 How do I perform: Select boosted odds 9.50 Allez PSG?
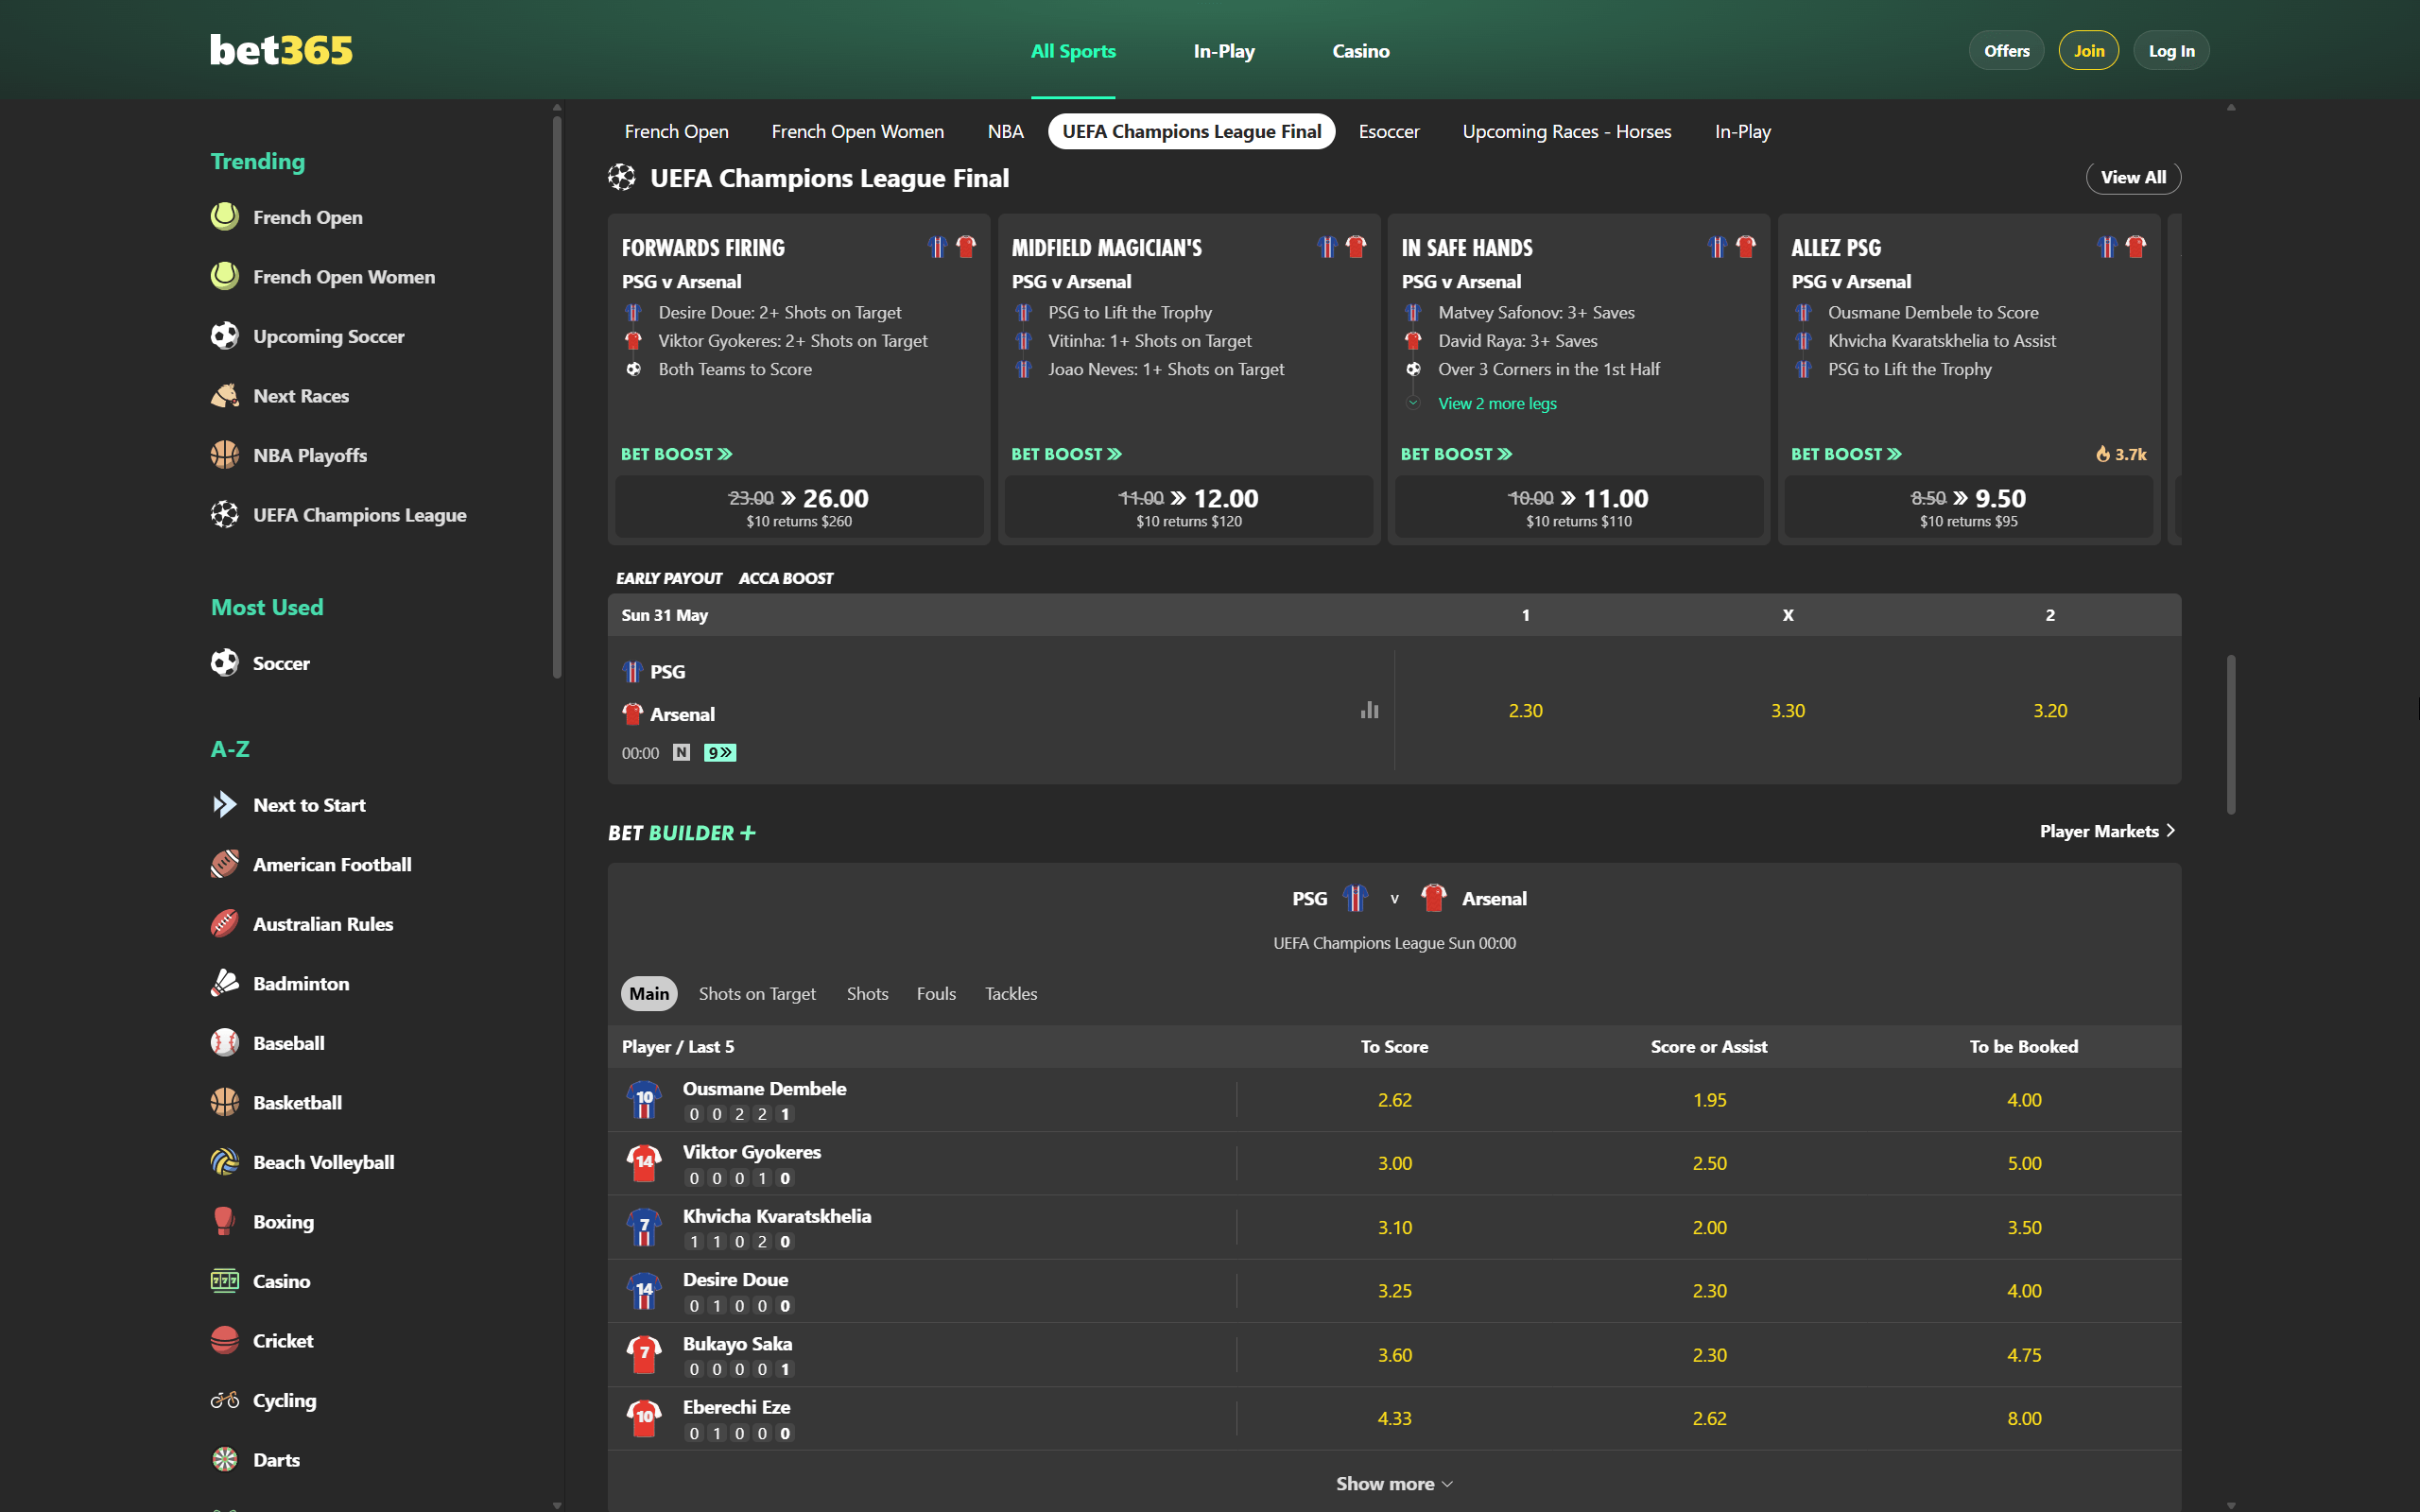pos(1968,507)
